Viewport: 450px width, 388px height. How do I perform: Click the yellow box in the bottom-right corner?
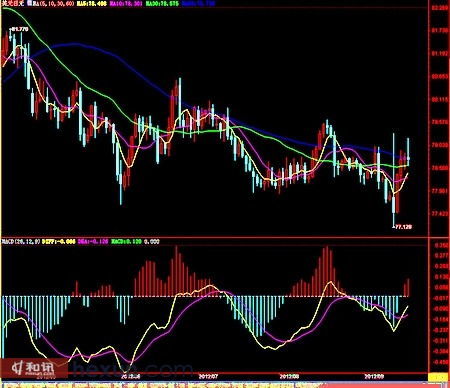click(x=438, y=377)
